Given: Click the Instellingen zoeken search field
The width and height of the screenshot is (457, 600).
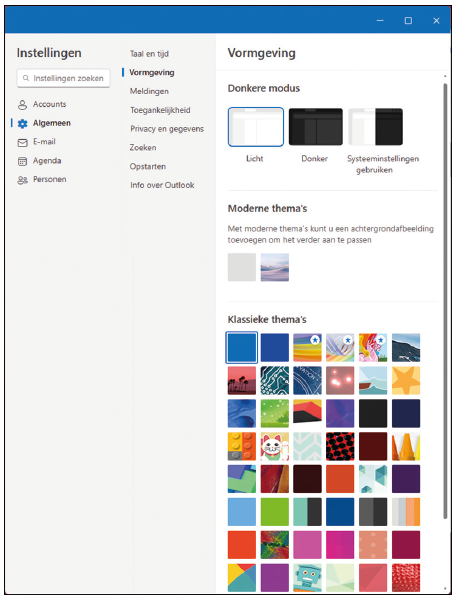Looking at the screenshot, I should pyautogui.click(x=64, y=78).
